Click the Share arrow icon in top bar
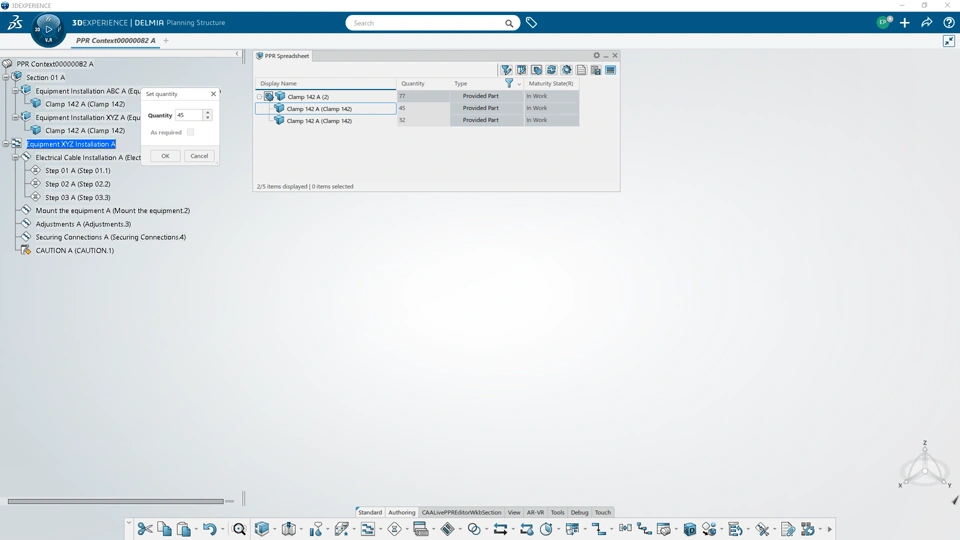The width and height of the screenshot is (960, 540). (x=927, y=23)
